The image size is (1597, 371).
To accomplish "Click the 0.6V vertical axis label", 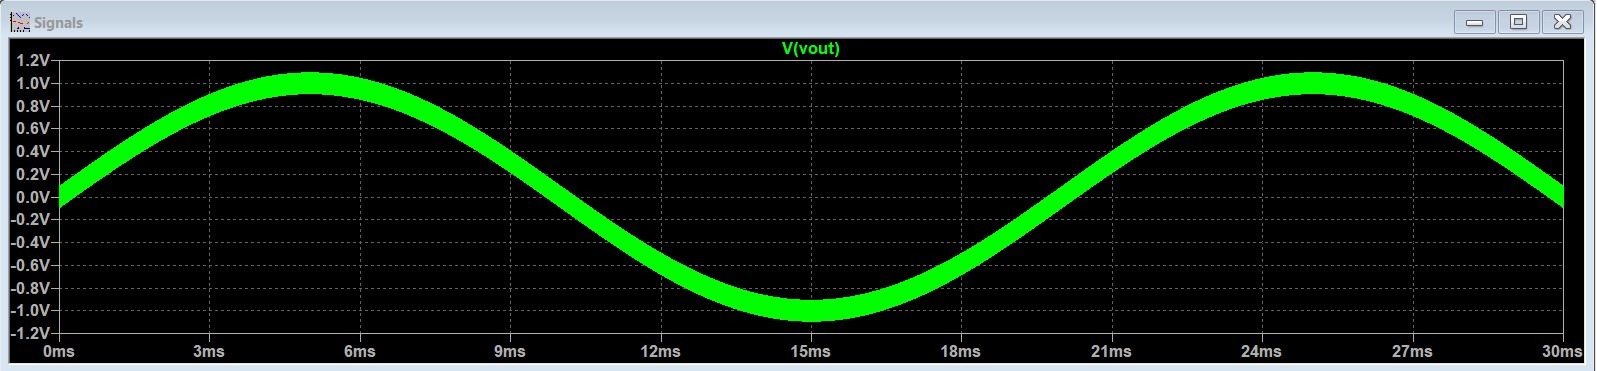I will click(x=33, y=128).
